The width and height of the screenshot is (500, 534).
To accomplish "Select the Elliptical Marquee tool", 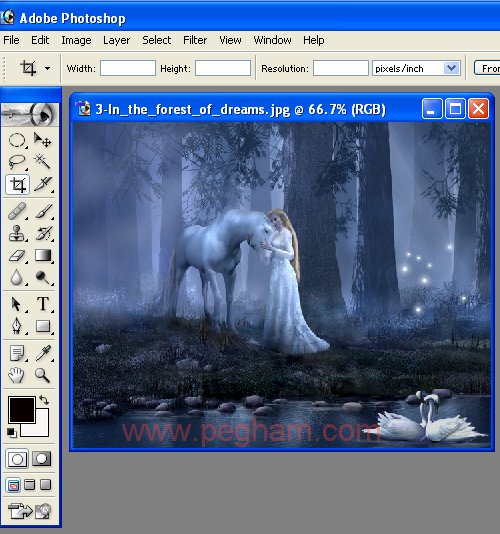I will pyautogui.click(x=17, y=140).
